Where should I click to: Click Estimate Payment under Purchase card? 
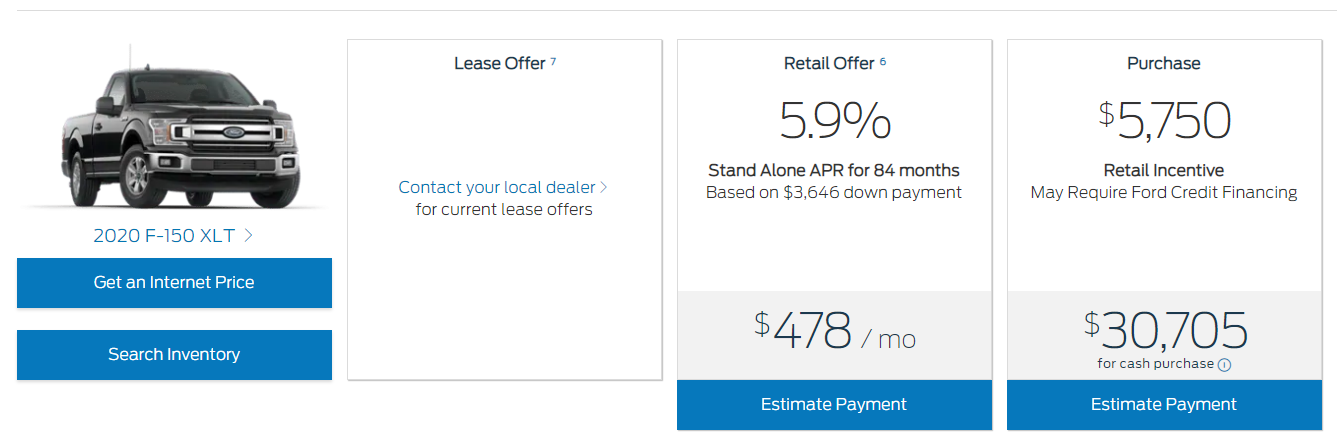(x=1164, y=405)
